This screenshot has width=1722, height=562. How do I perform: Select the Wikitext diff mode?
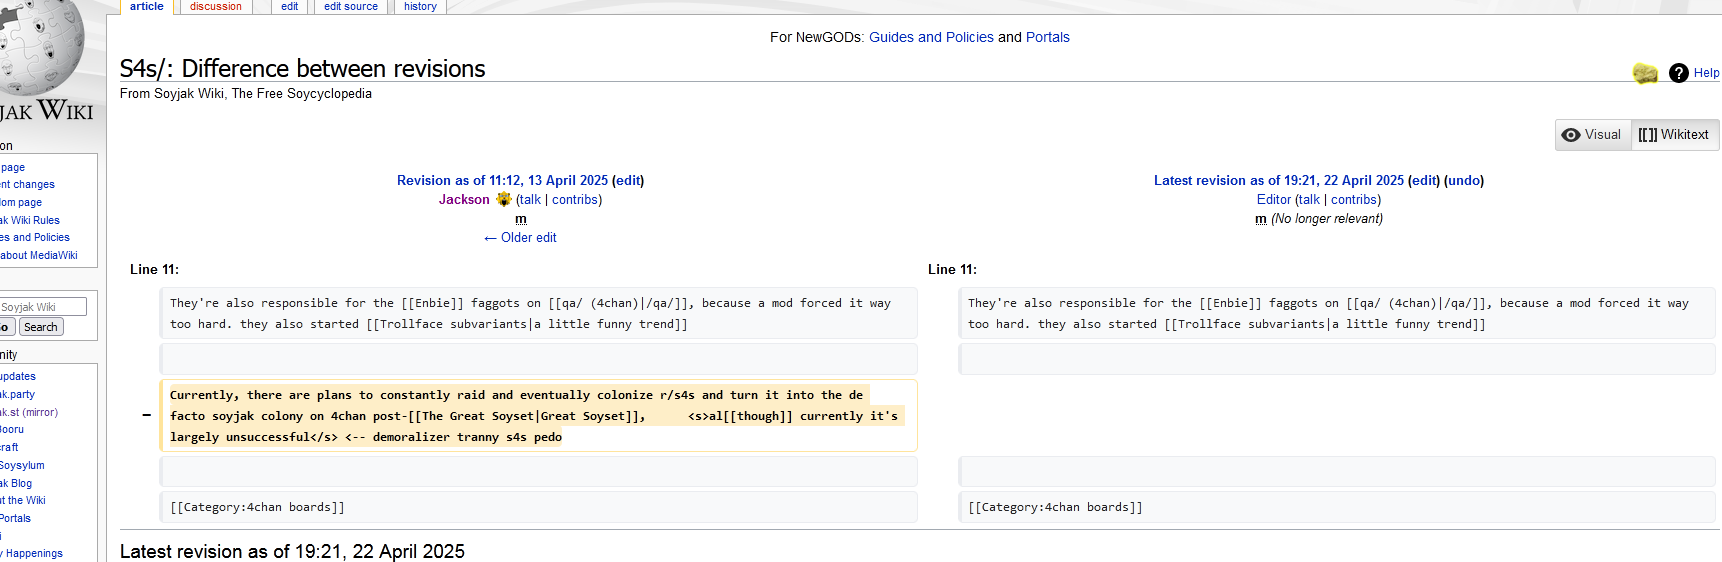pyautogui.click(x=1674, y=135)
